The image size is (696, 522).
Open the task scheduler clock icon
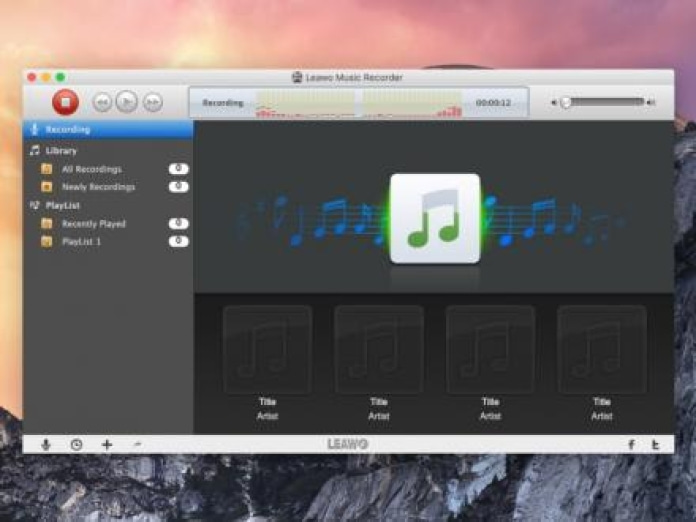(76, 444)
